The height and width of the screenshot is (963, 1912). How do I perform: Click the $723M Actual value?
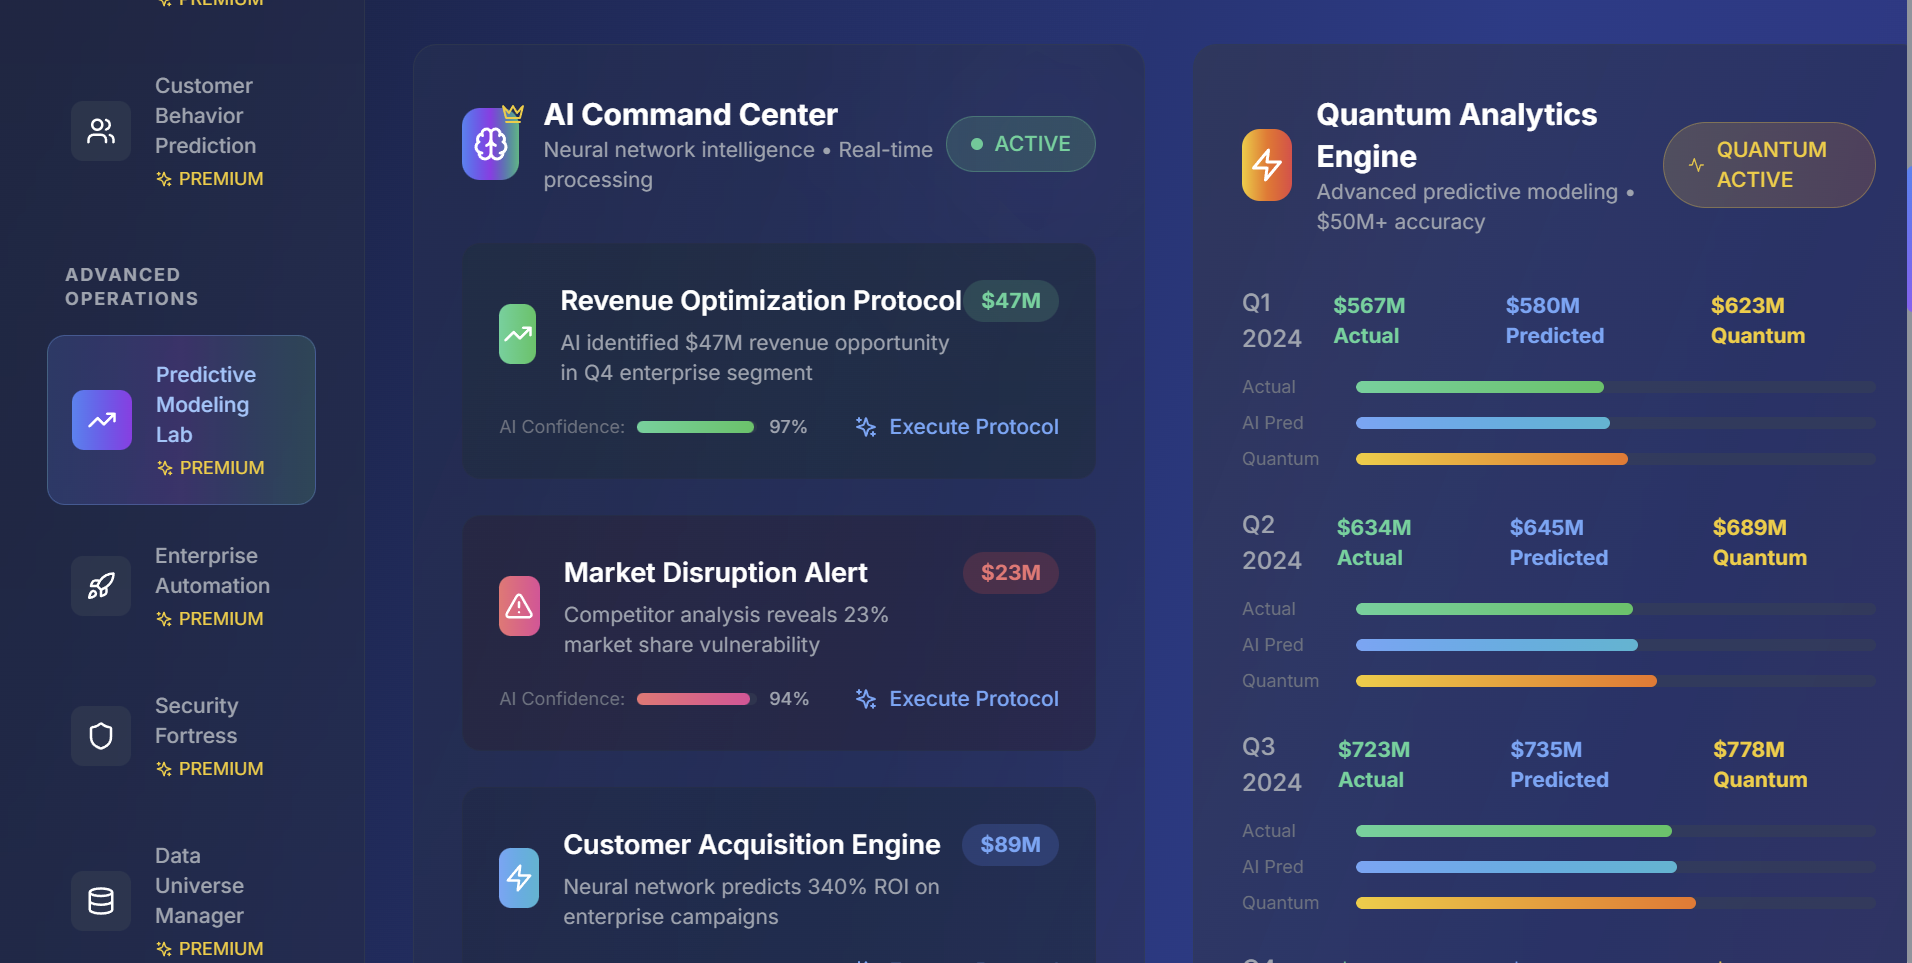1374,765
